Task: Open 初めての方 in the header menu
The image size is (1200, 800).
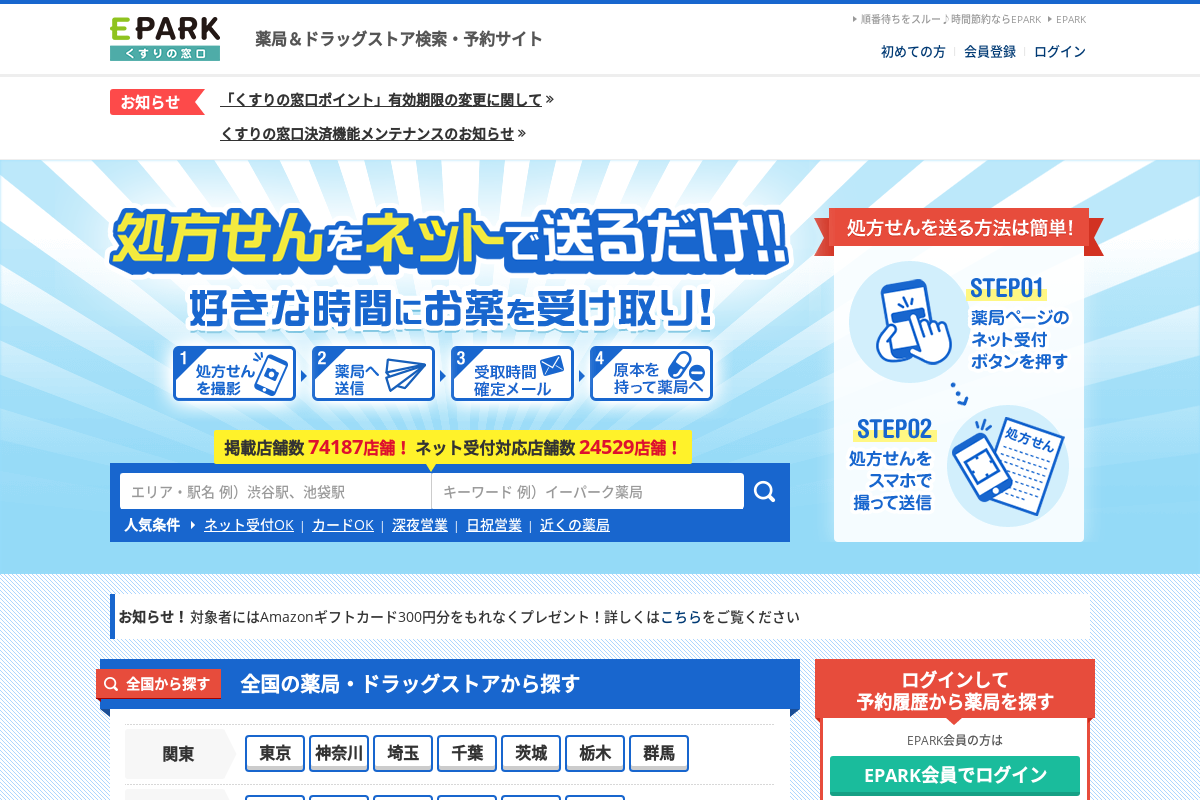Action: pos(913,52)
